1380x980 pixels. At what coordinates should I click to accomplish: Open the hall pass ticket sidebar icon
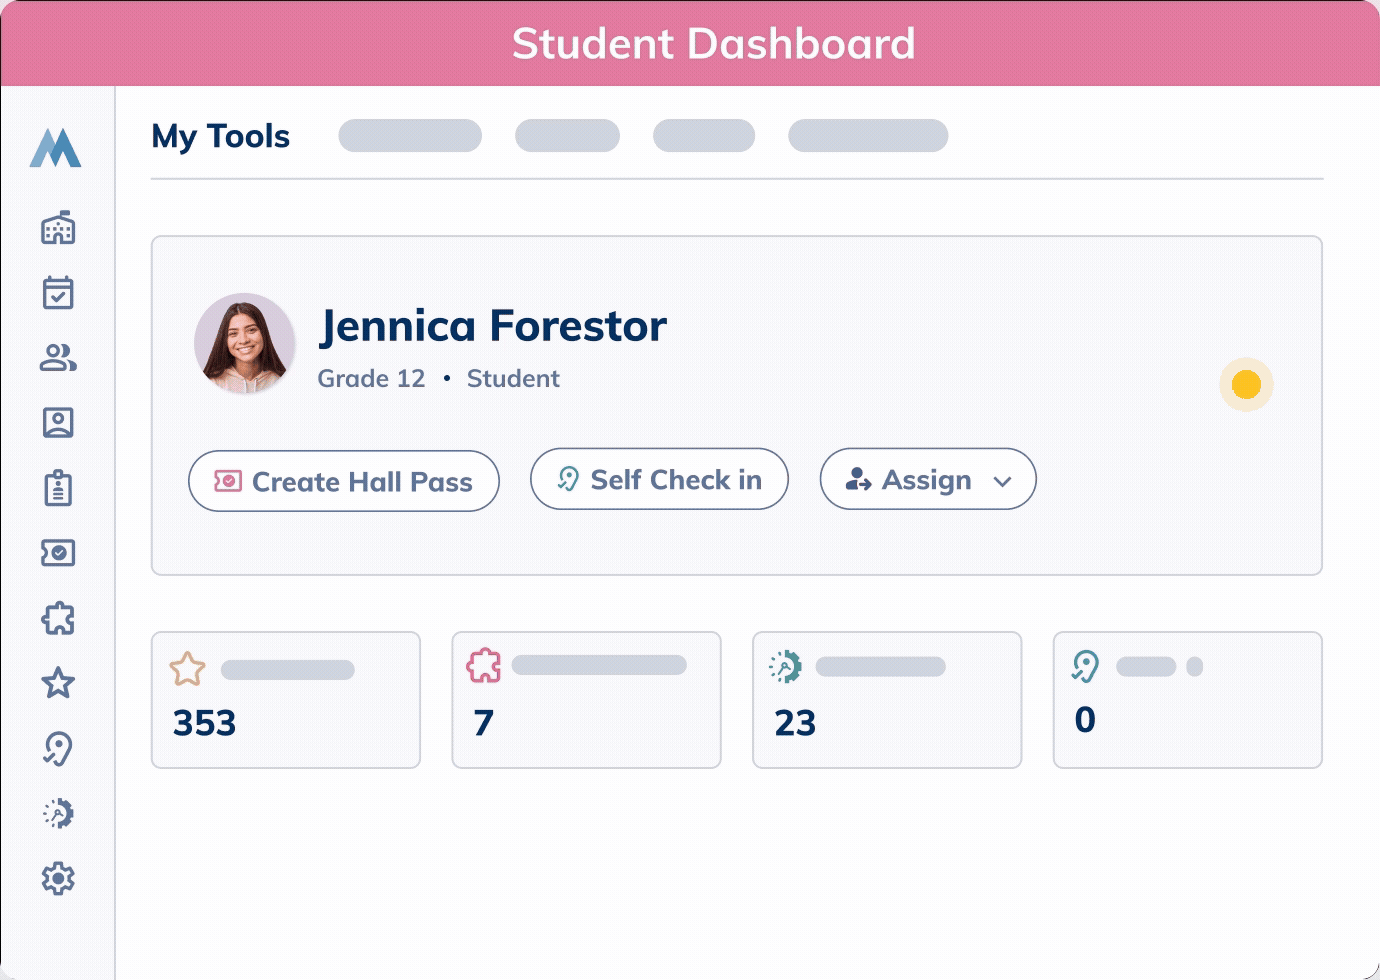click(58, 553)
